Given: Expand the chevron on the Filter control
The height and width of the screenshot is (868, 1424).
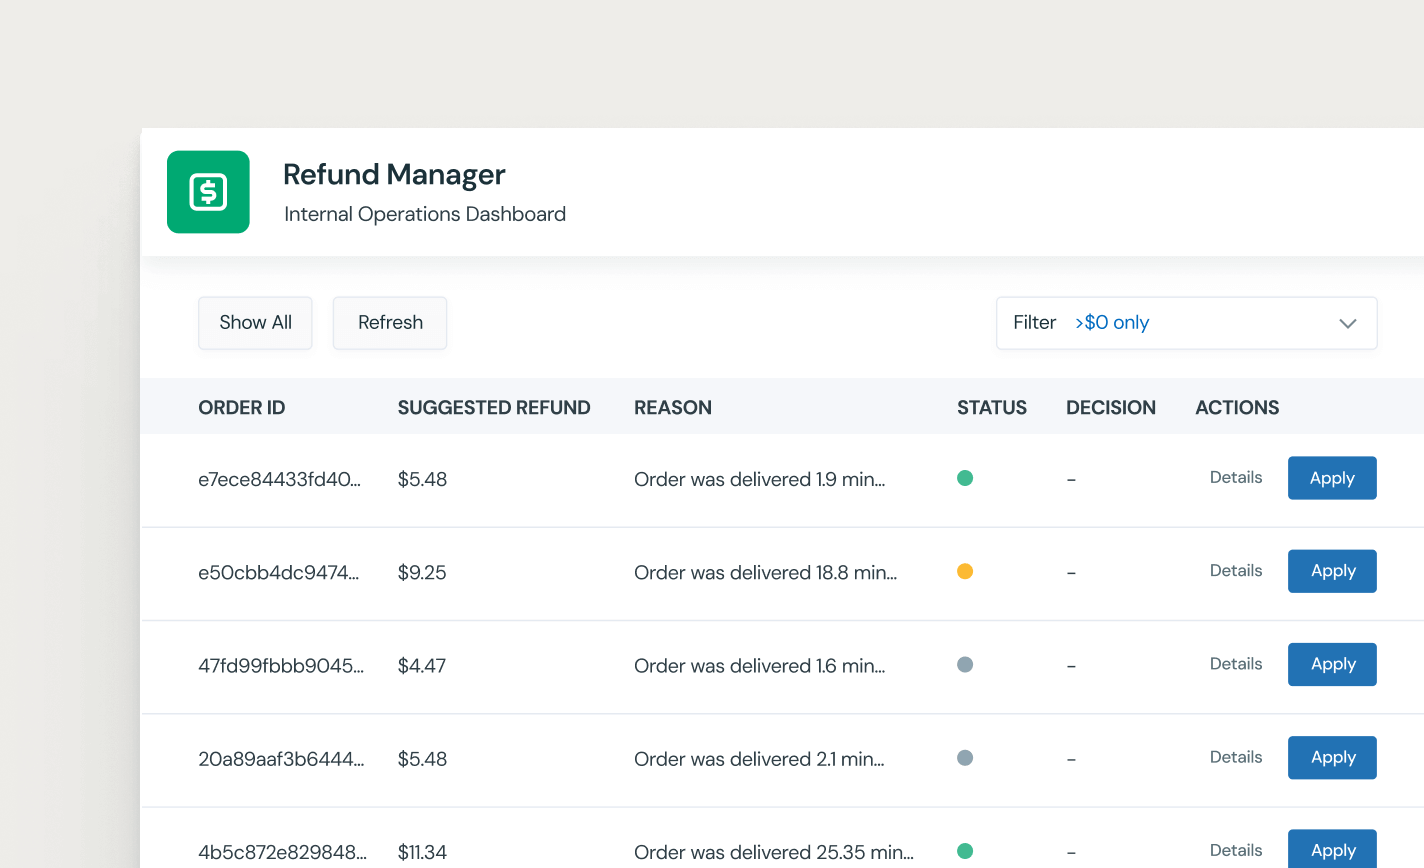Looking at the screenshot, I should [1348, 323].
